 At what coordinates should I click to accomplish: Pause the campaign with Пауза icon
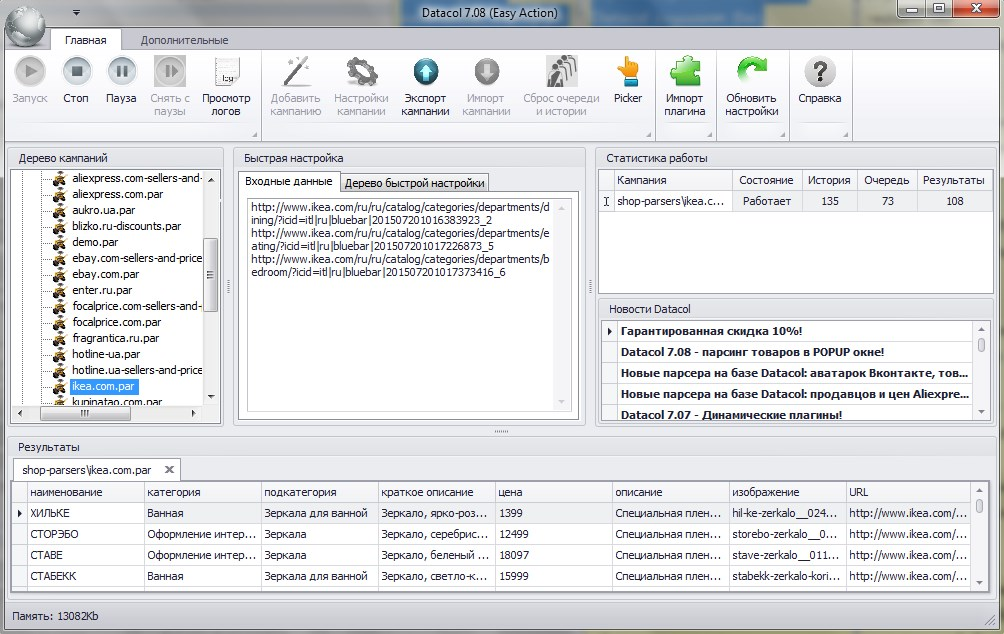coord(121,71)
